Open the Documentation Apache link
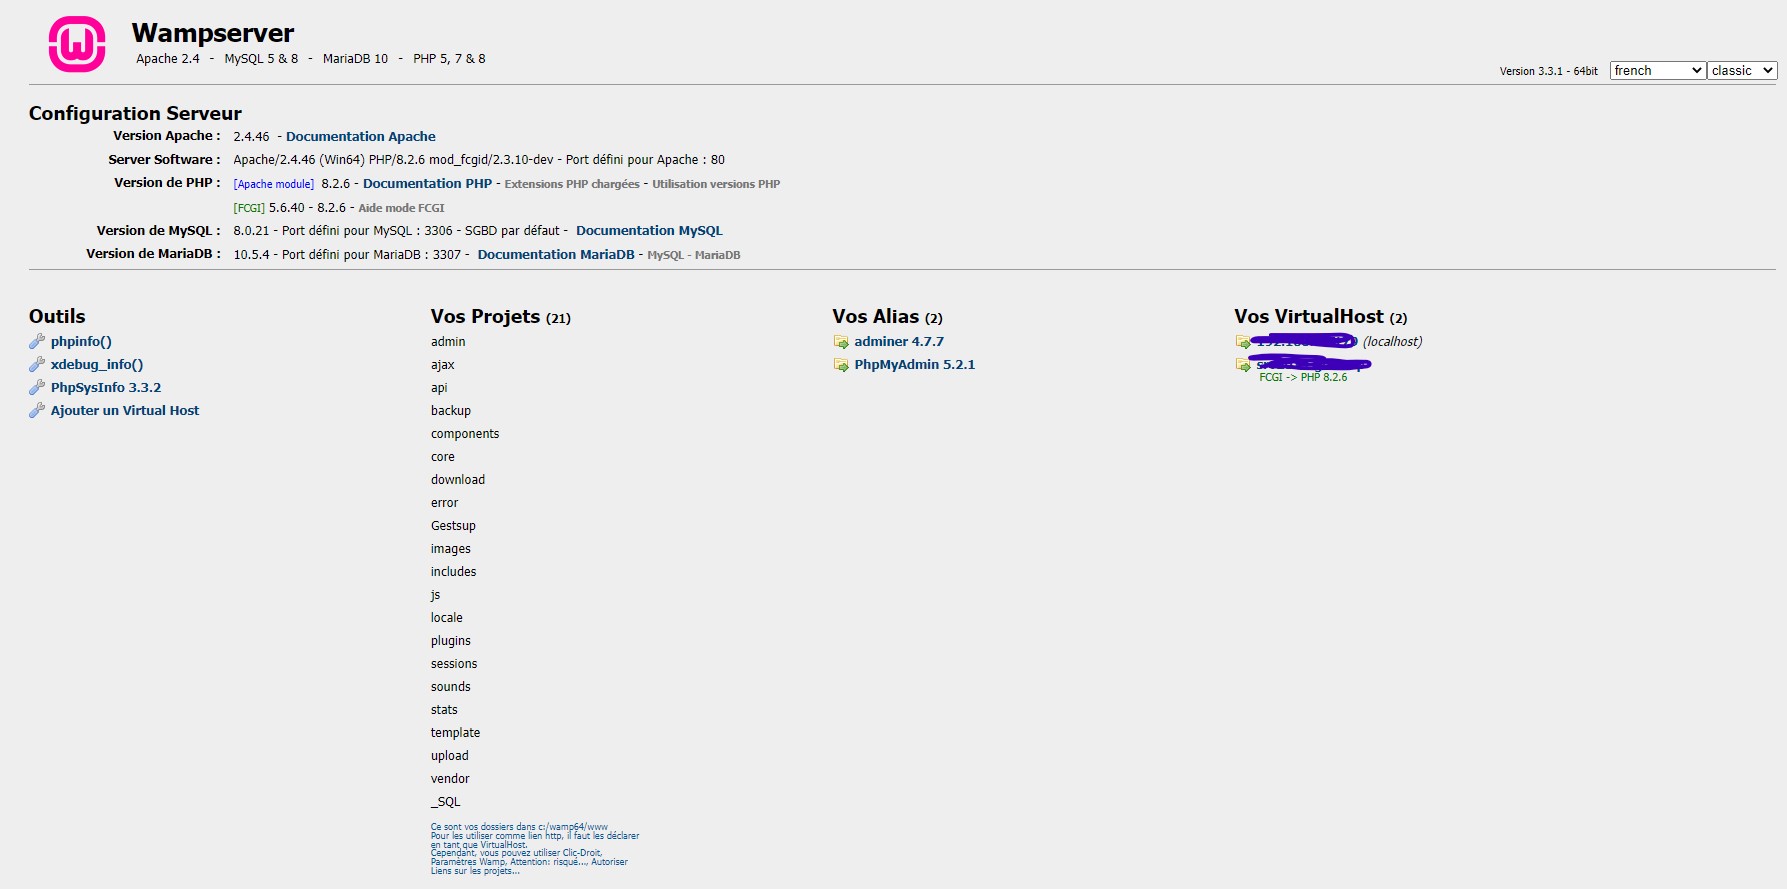Viewport: 1787px width, 889px height. (x=360, y=137)
